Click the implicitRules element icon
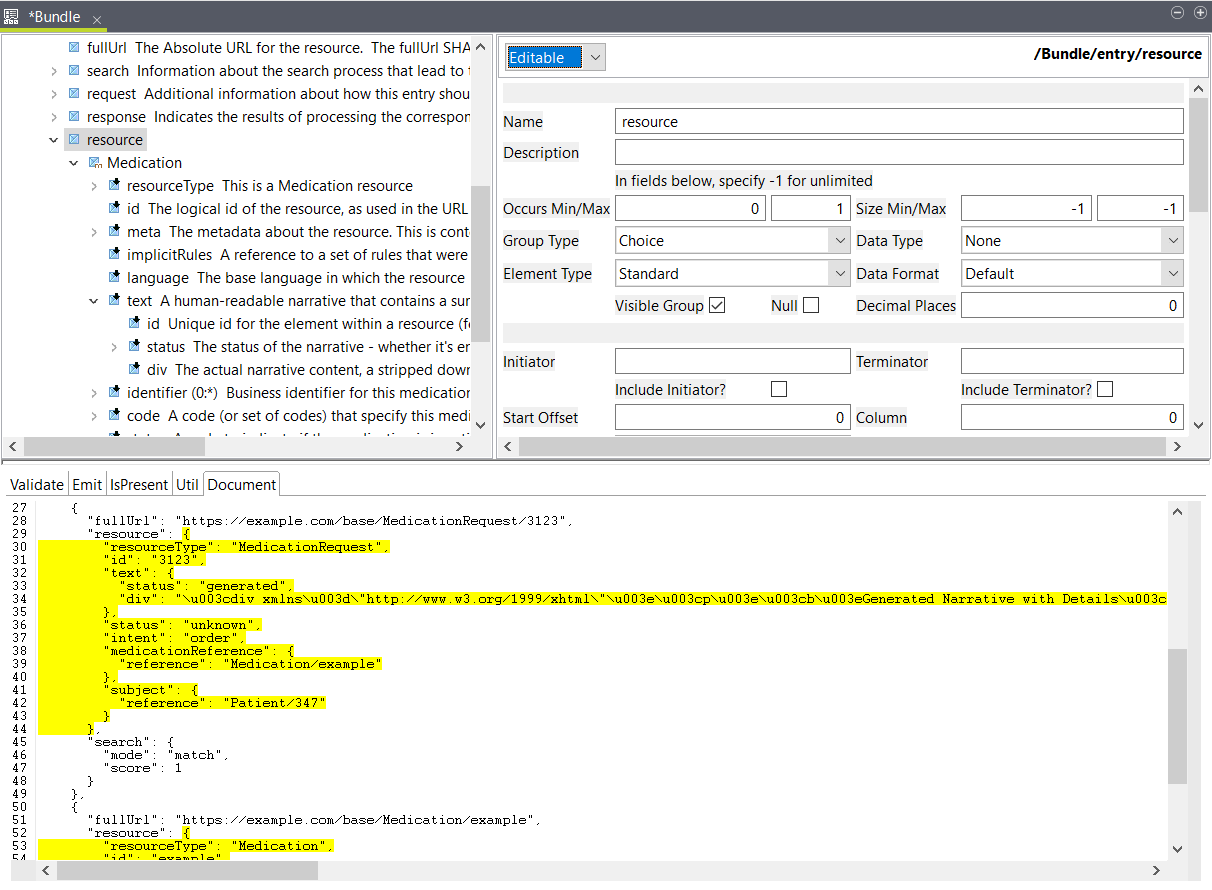This screenshot has width=1212, height=890. pyautogui.click(x=114, y=255)
